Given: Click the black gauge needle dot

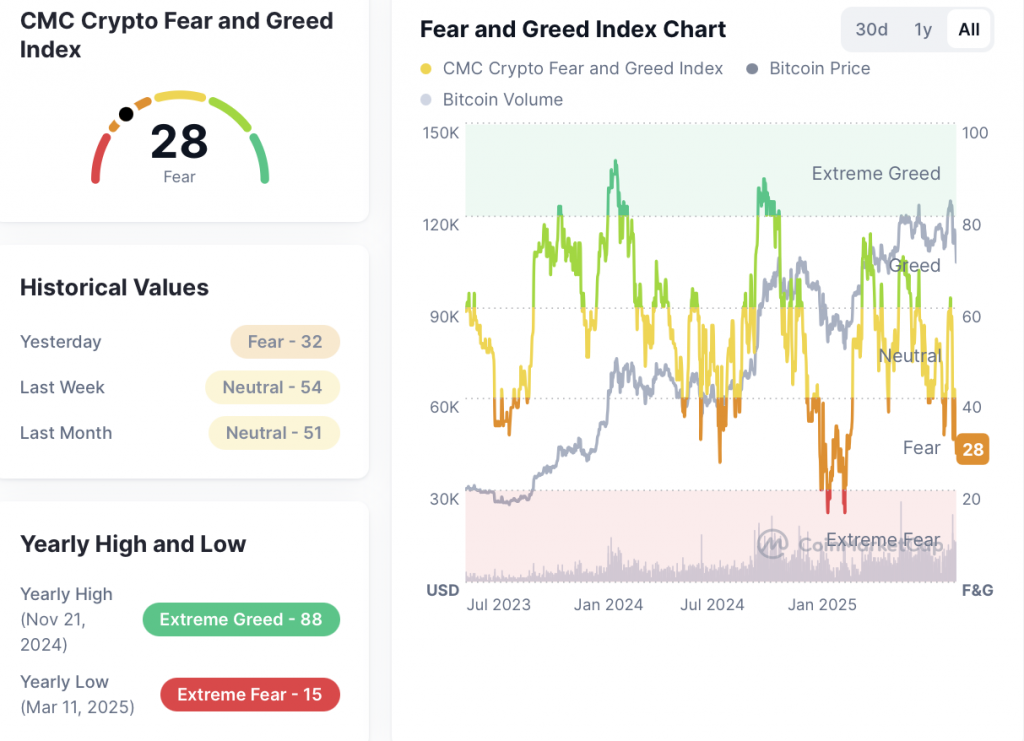Looking at the screenshot, I should (x=126, y=114).
